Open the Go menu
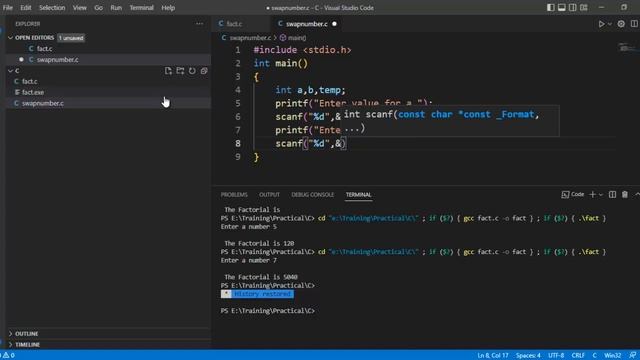640x360 pixels. click(98, 7)
